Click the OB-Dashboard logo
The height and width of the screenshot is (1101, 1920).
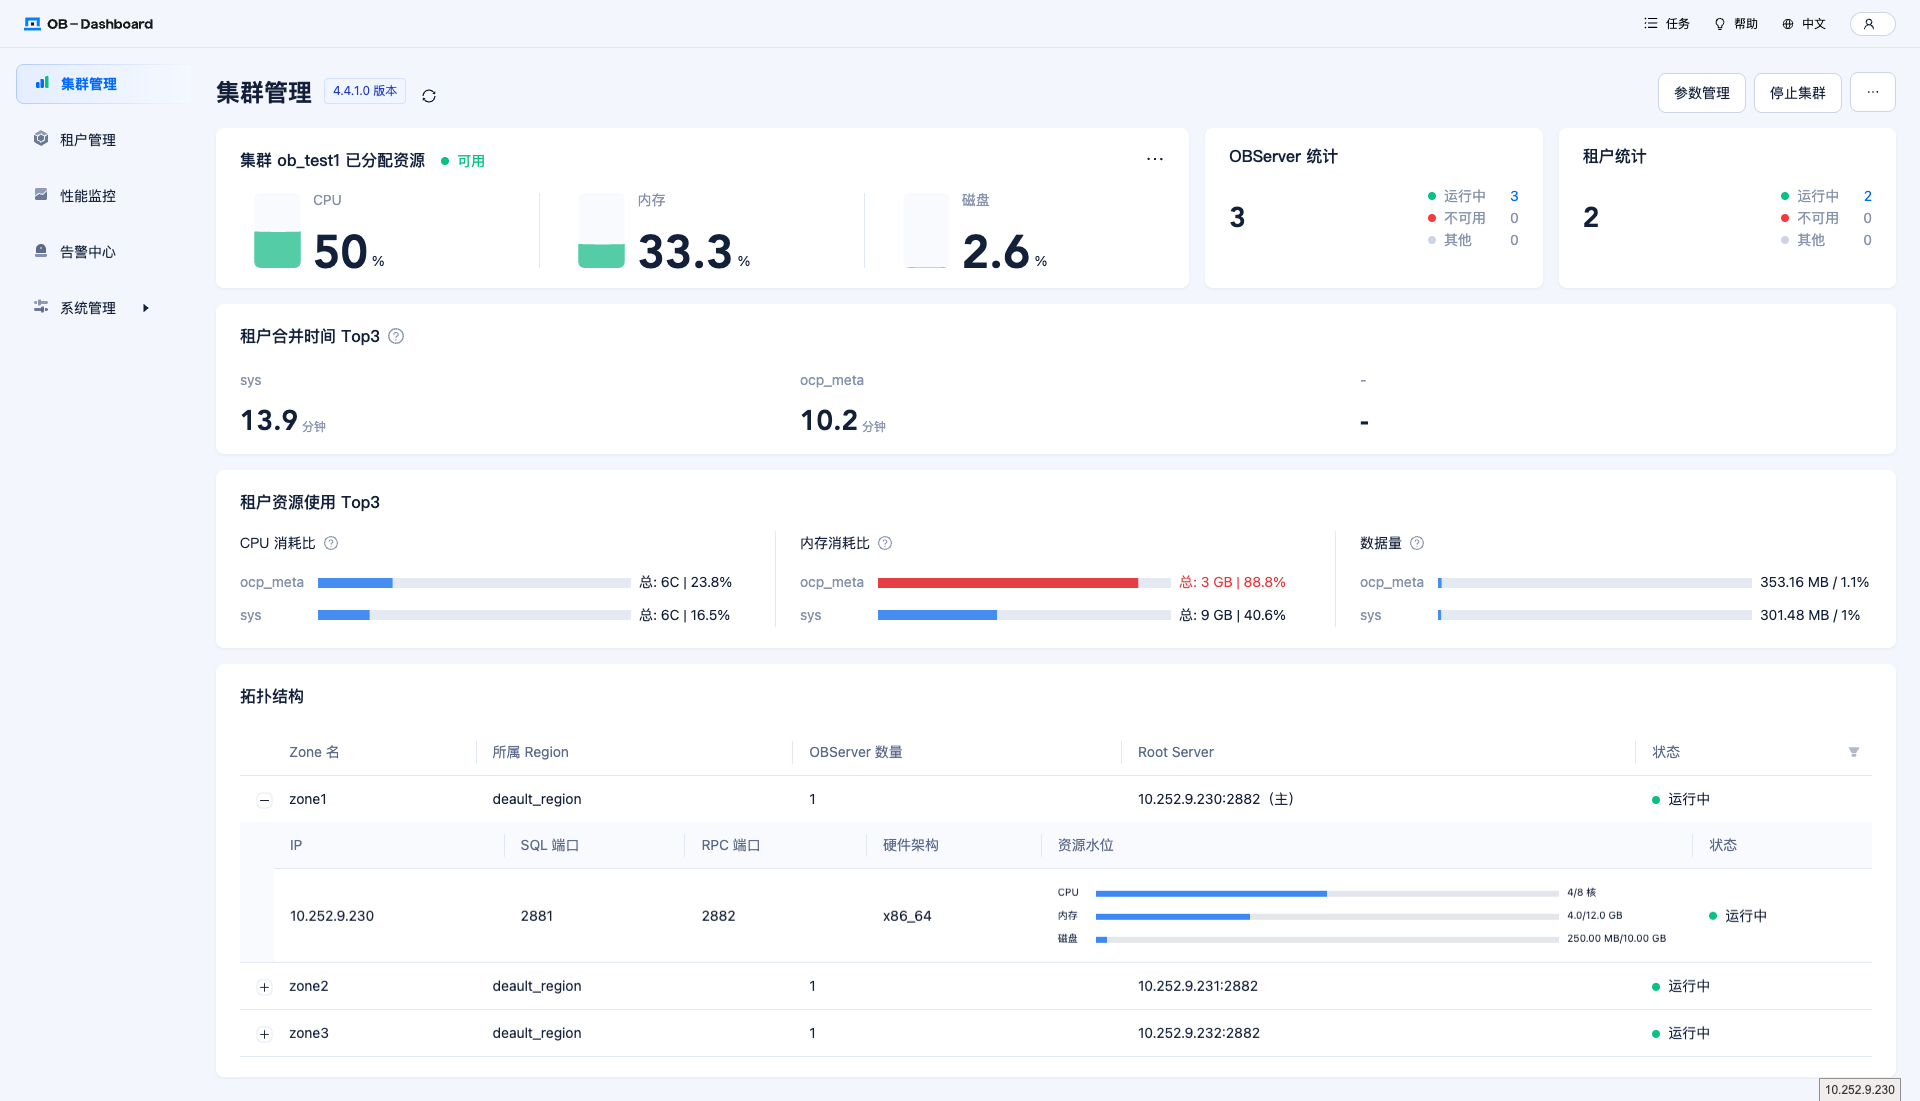pyautogui.click(x=89, y=24)
